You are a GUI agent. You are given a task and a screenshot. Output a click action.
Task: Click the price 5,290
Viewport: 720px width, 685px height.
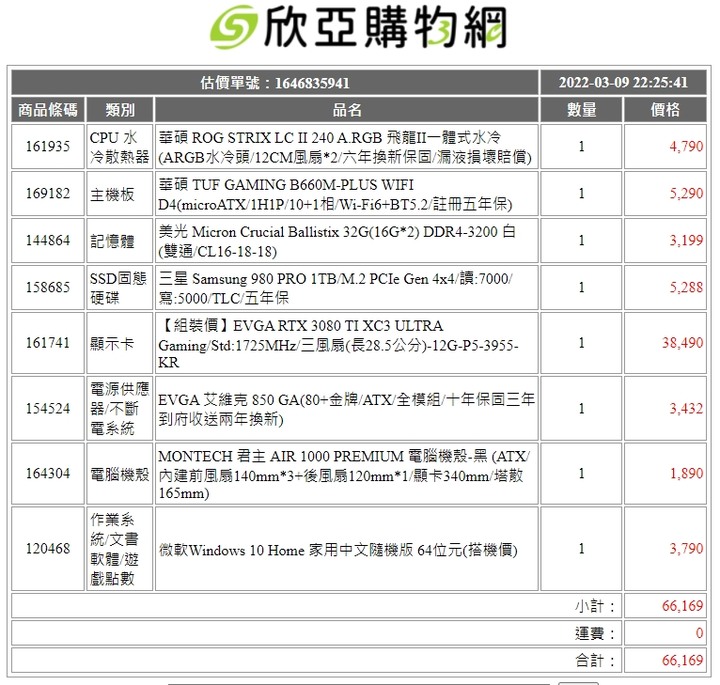click(686, 193)
